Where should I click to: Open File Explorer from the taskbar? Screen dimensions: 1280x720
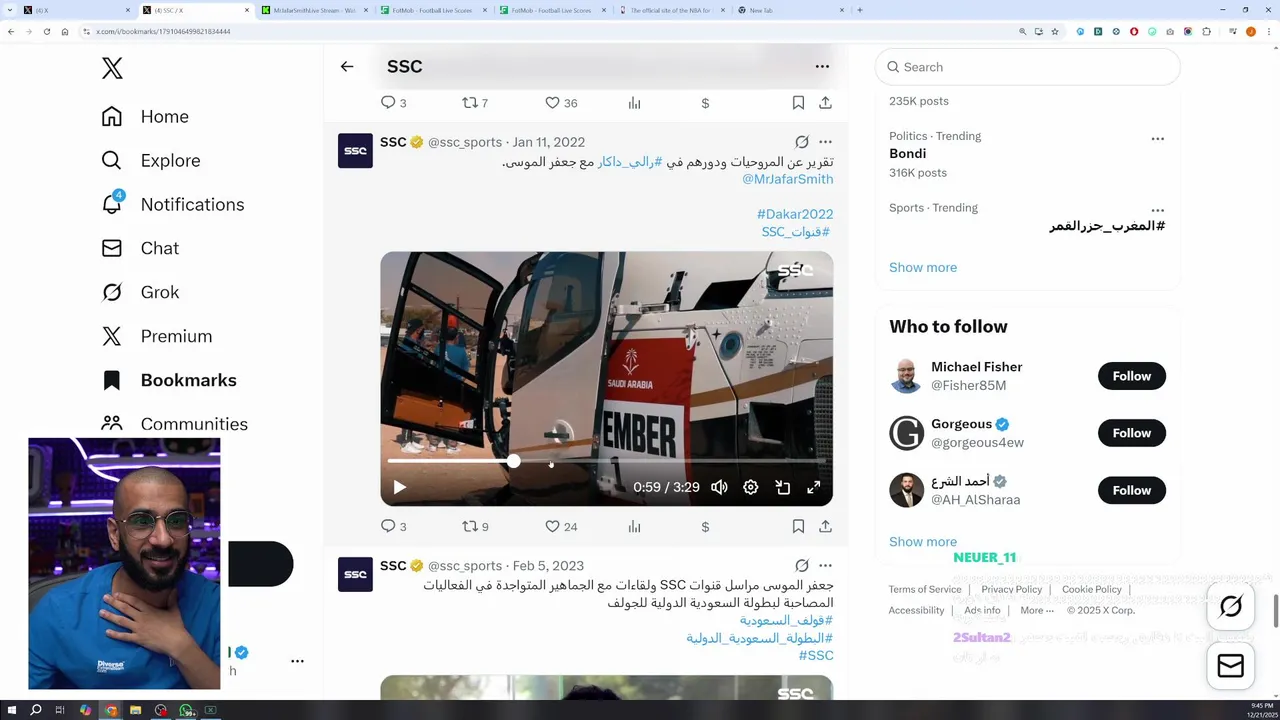click(135, 710)
